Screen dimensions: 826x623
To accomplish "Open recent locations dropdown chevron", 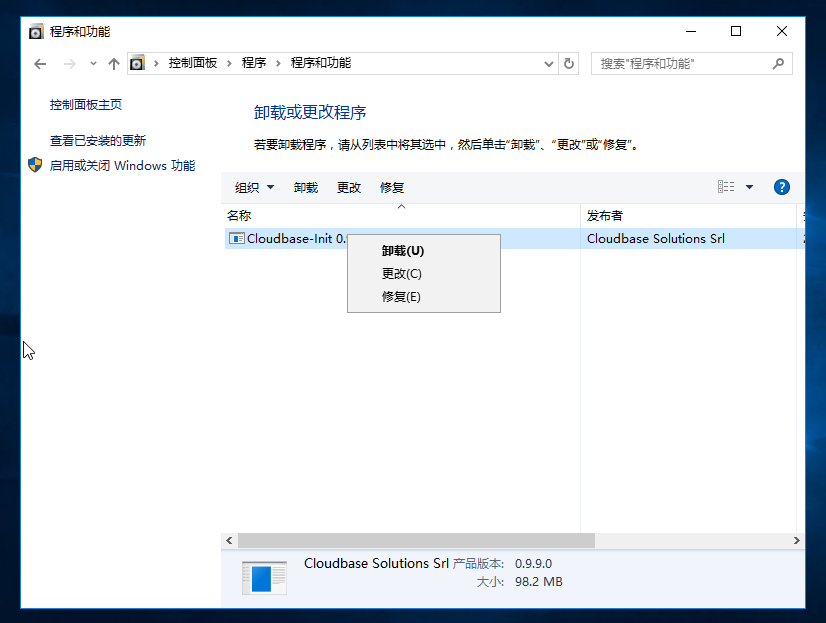I will click(x=93, y=64).
